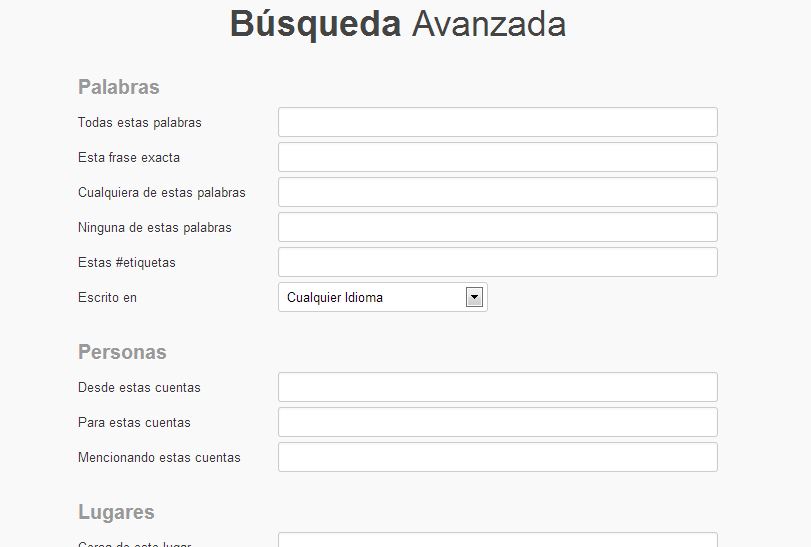Click the 'Escrito en' label

(x=107, y=298)
